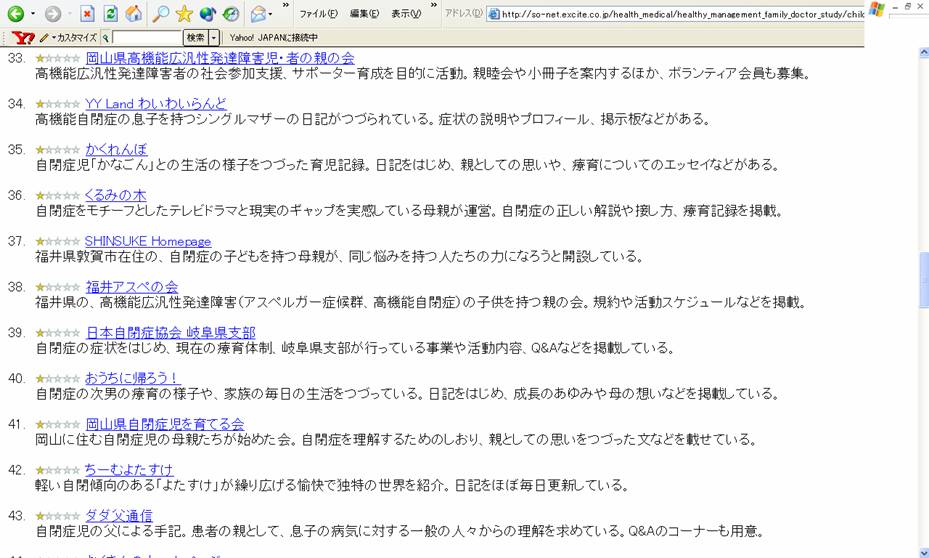Click description starting 自閉症の次男の療育の様子
The image size is (929, 558).
[x=407, y=393]
